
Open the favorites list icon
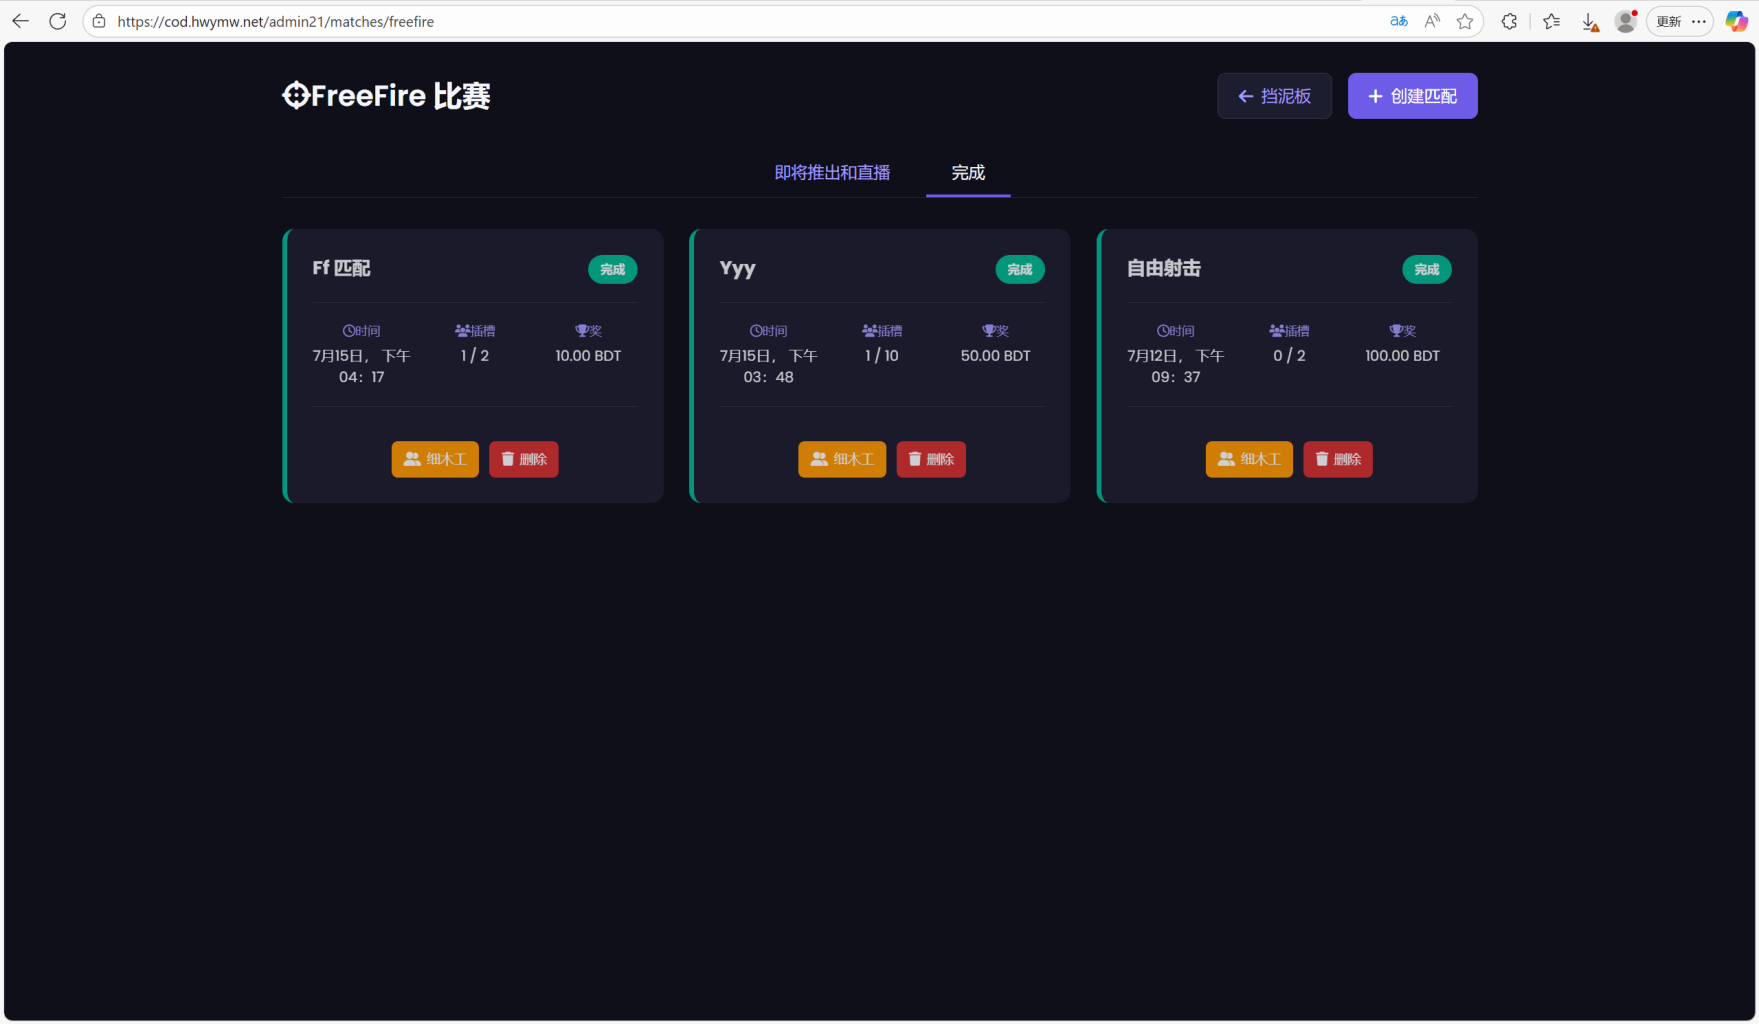tap(1551, 21)
